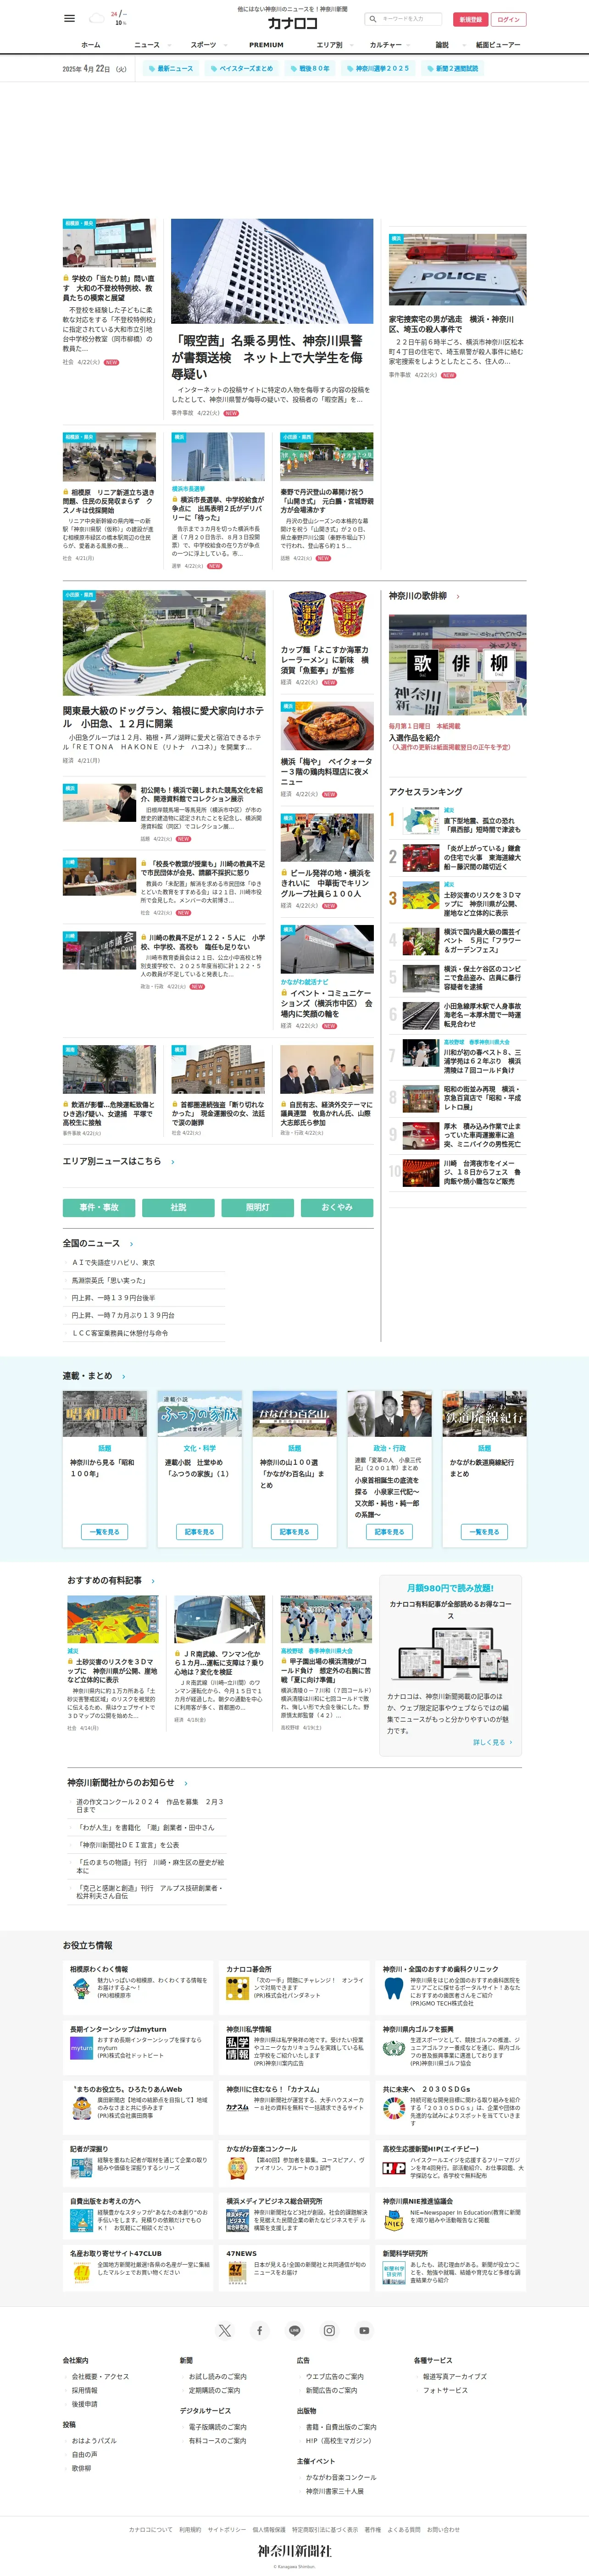Open the 関東最大級のドッグラン article image
Viewport: 589px width, 2576px height.
(164, 643)
